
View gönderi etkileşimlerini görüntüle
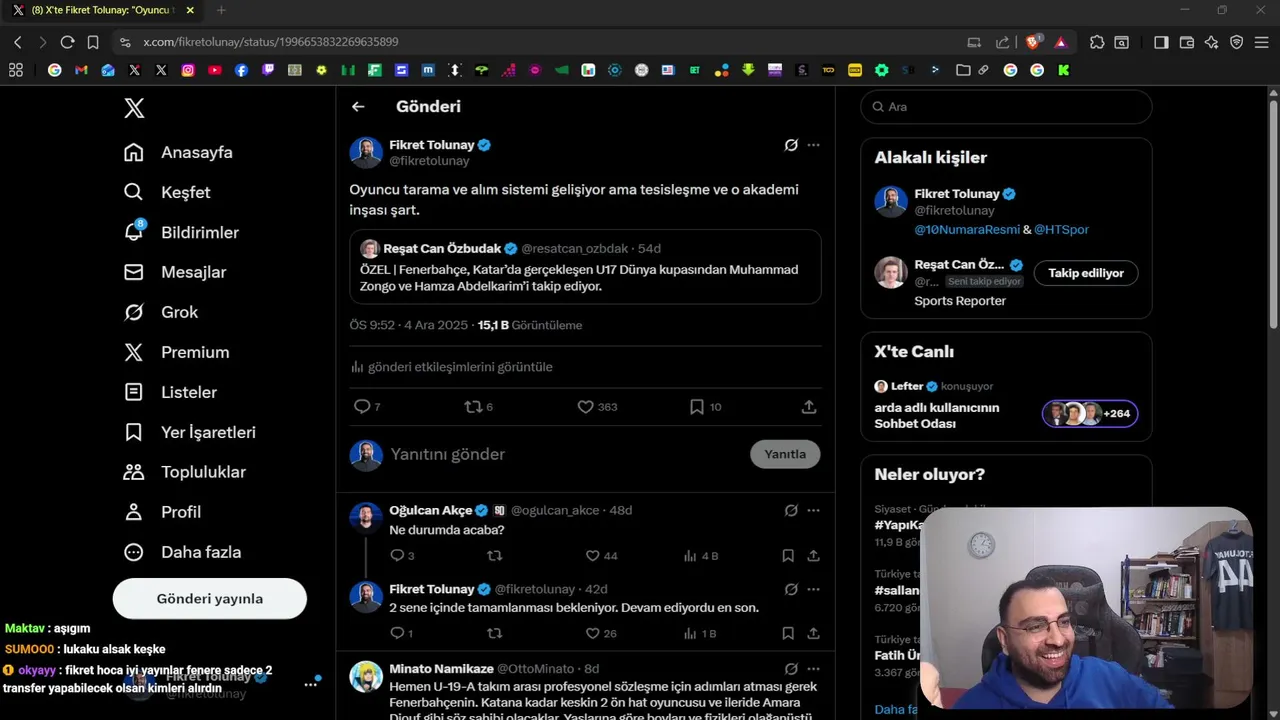(x=451, y=367)
